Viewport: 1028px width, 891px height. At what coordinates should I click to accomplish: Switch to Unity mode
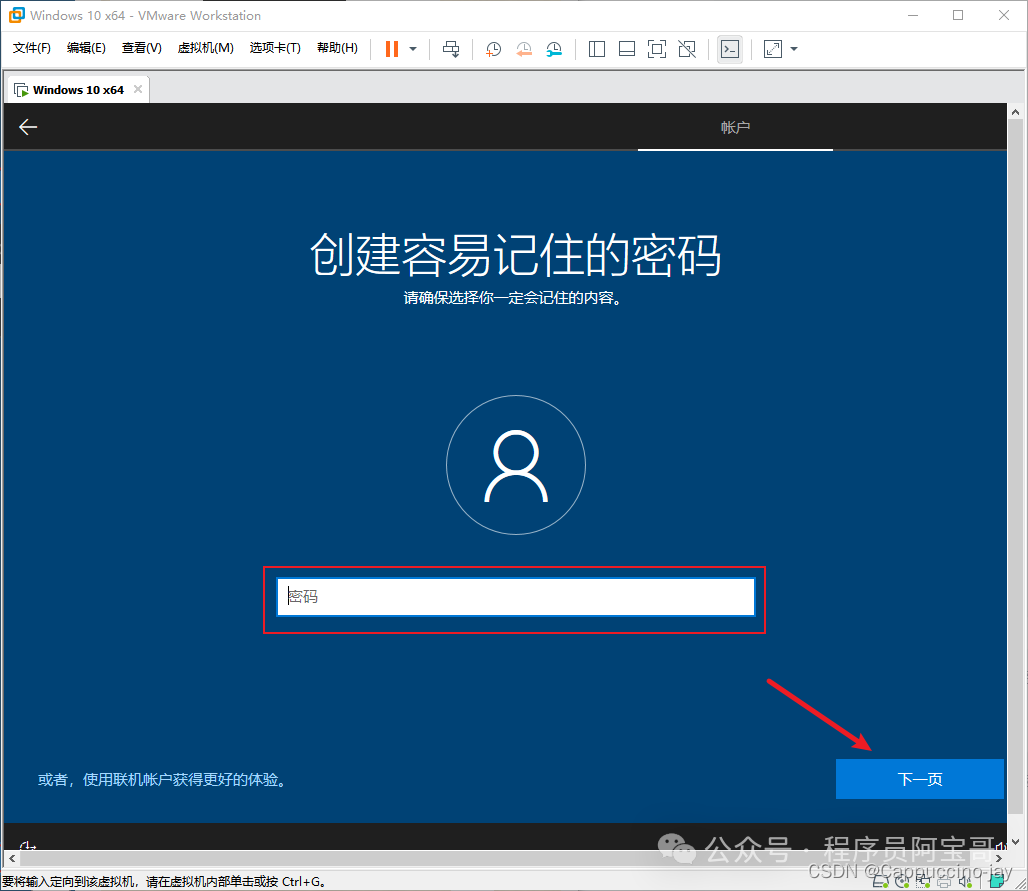[x=687, y=49]
